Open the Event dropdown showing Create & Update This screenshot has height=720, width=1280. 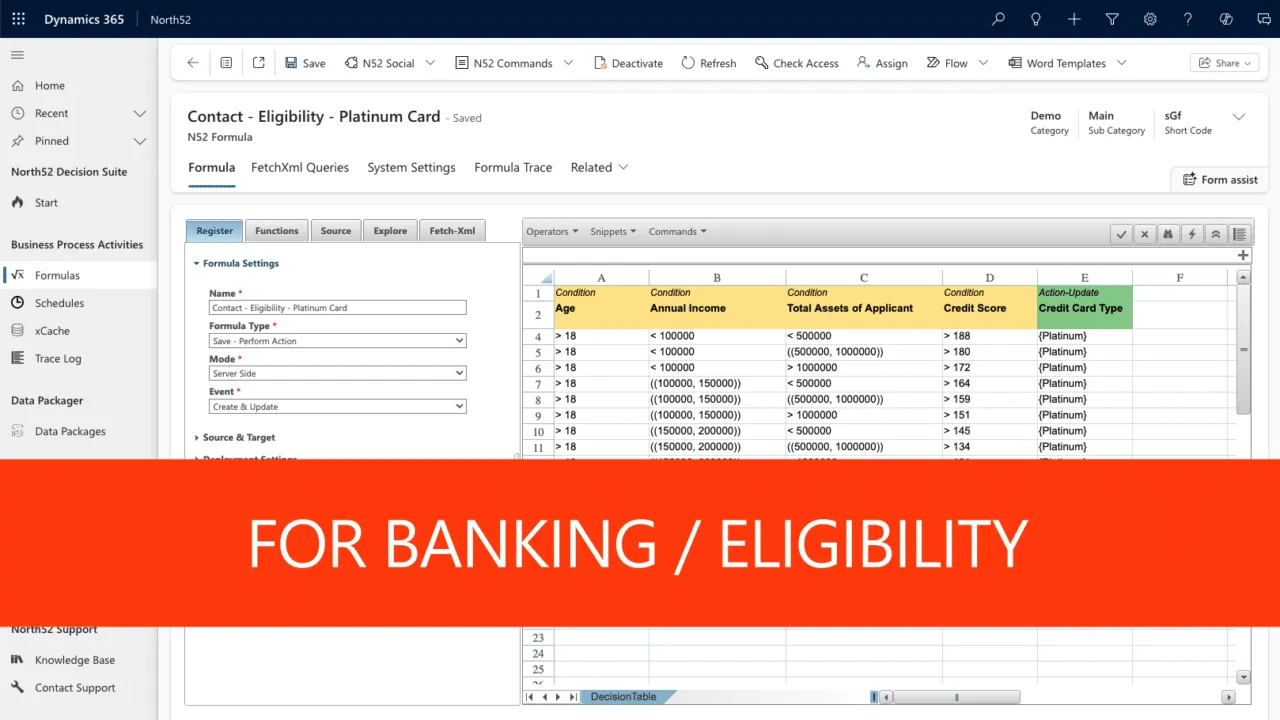pyautogui.click(x=338, y=406)
